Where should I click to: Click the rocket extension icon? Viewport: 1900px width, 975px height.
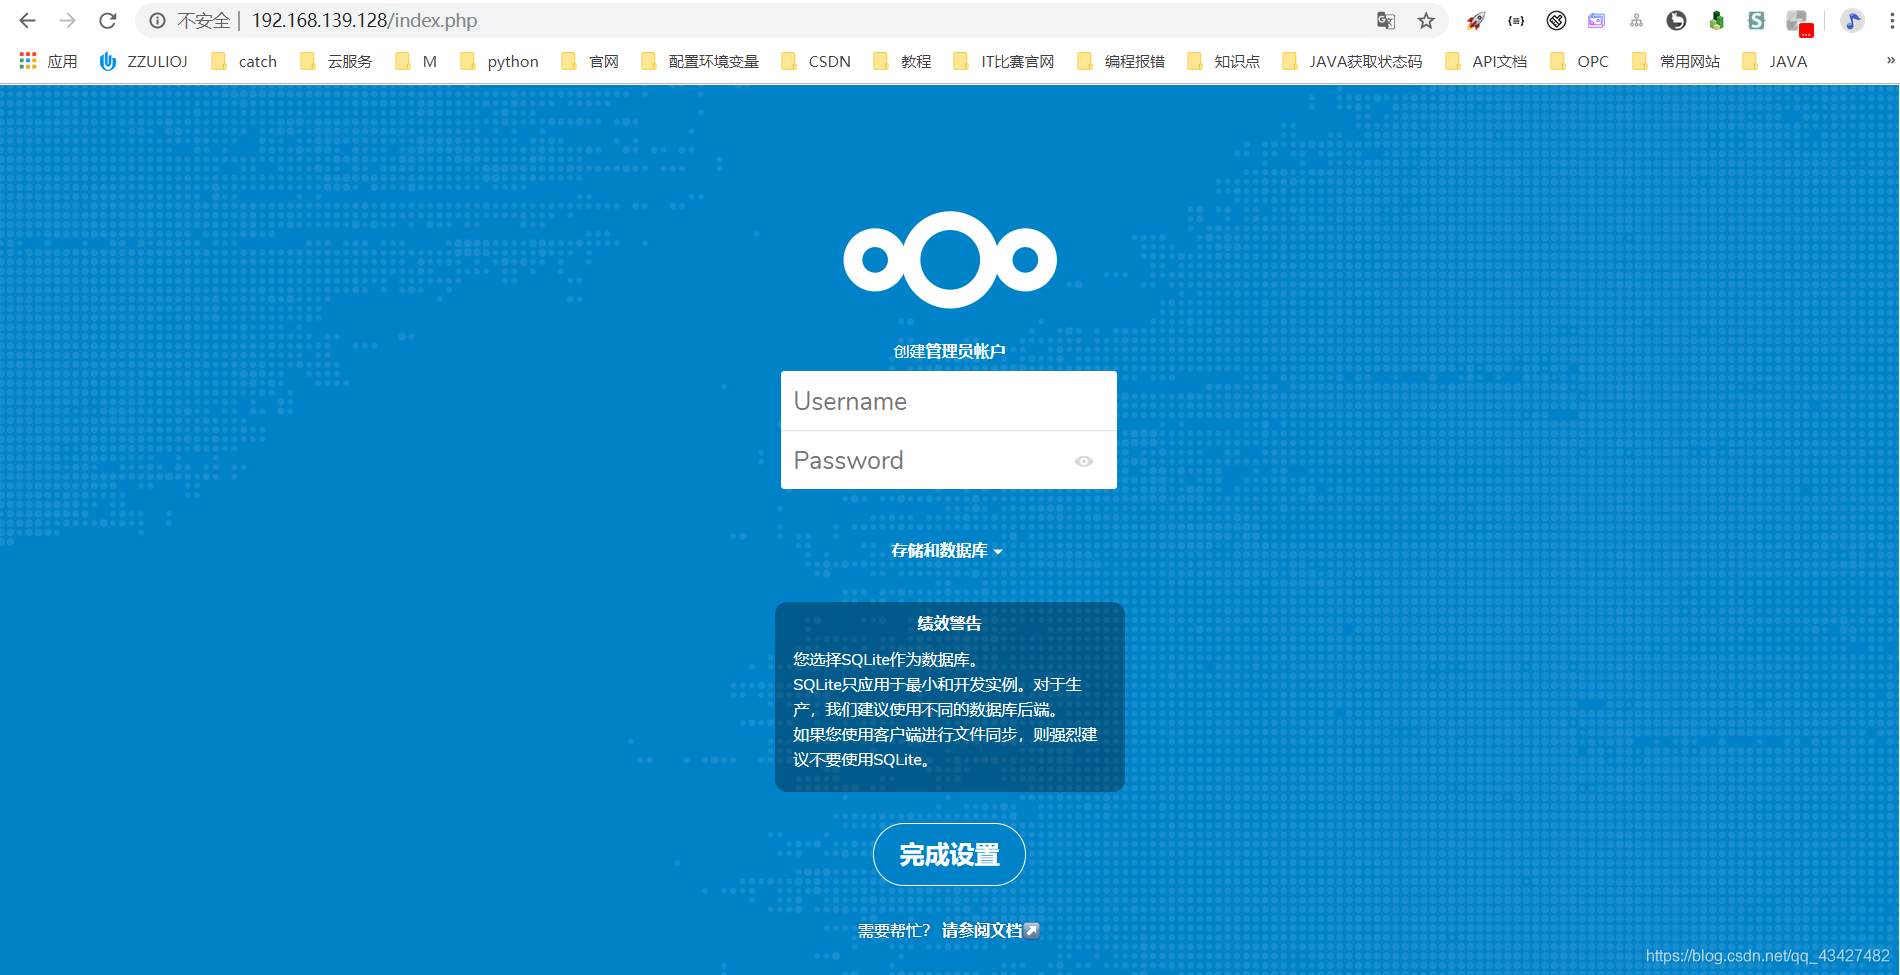[1476, 20]
